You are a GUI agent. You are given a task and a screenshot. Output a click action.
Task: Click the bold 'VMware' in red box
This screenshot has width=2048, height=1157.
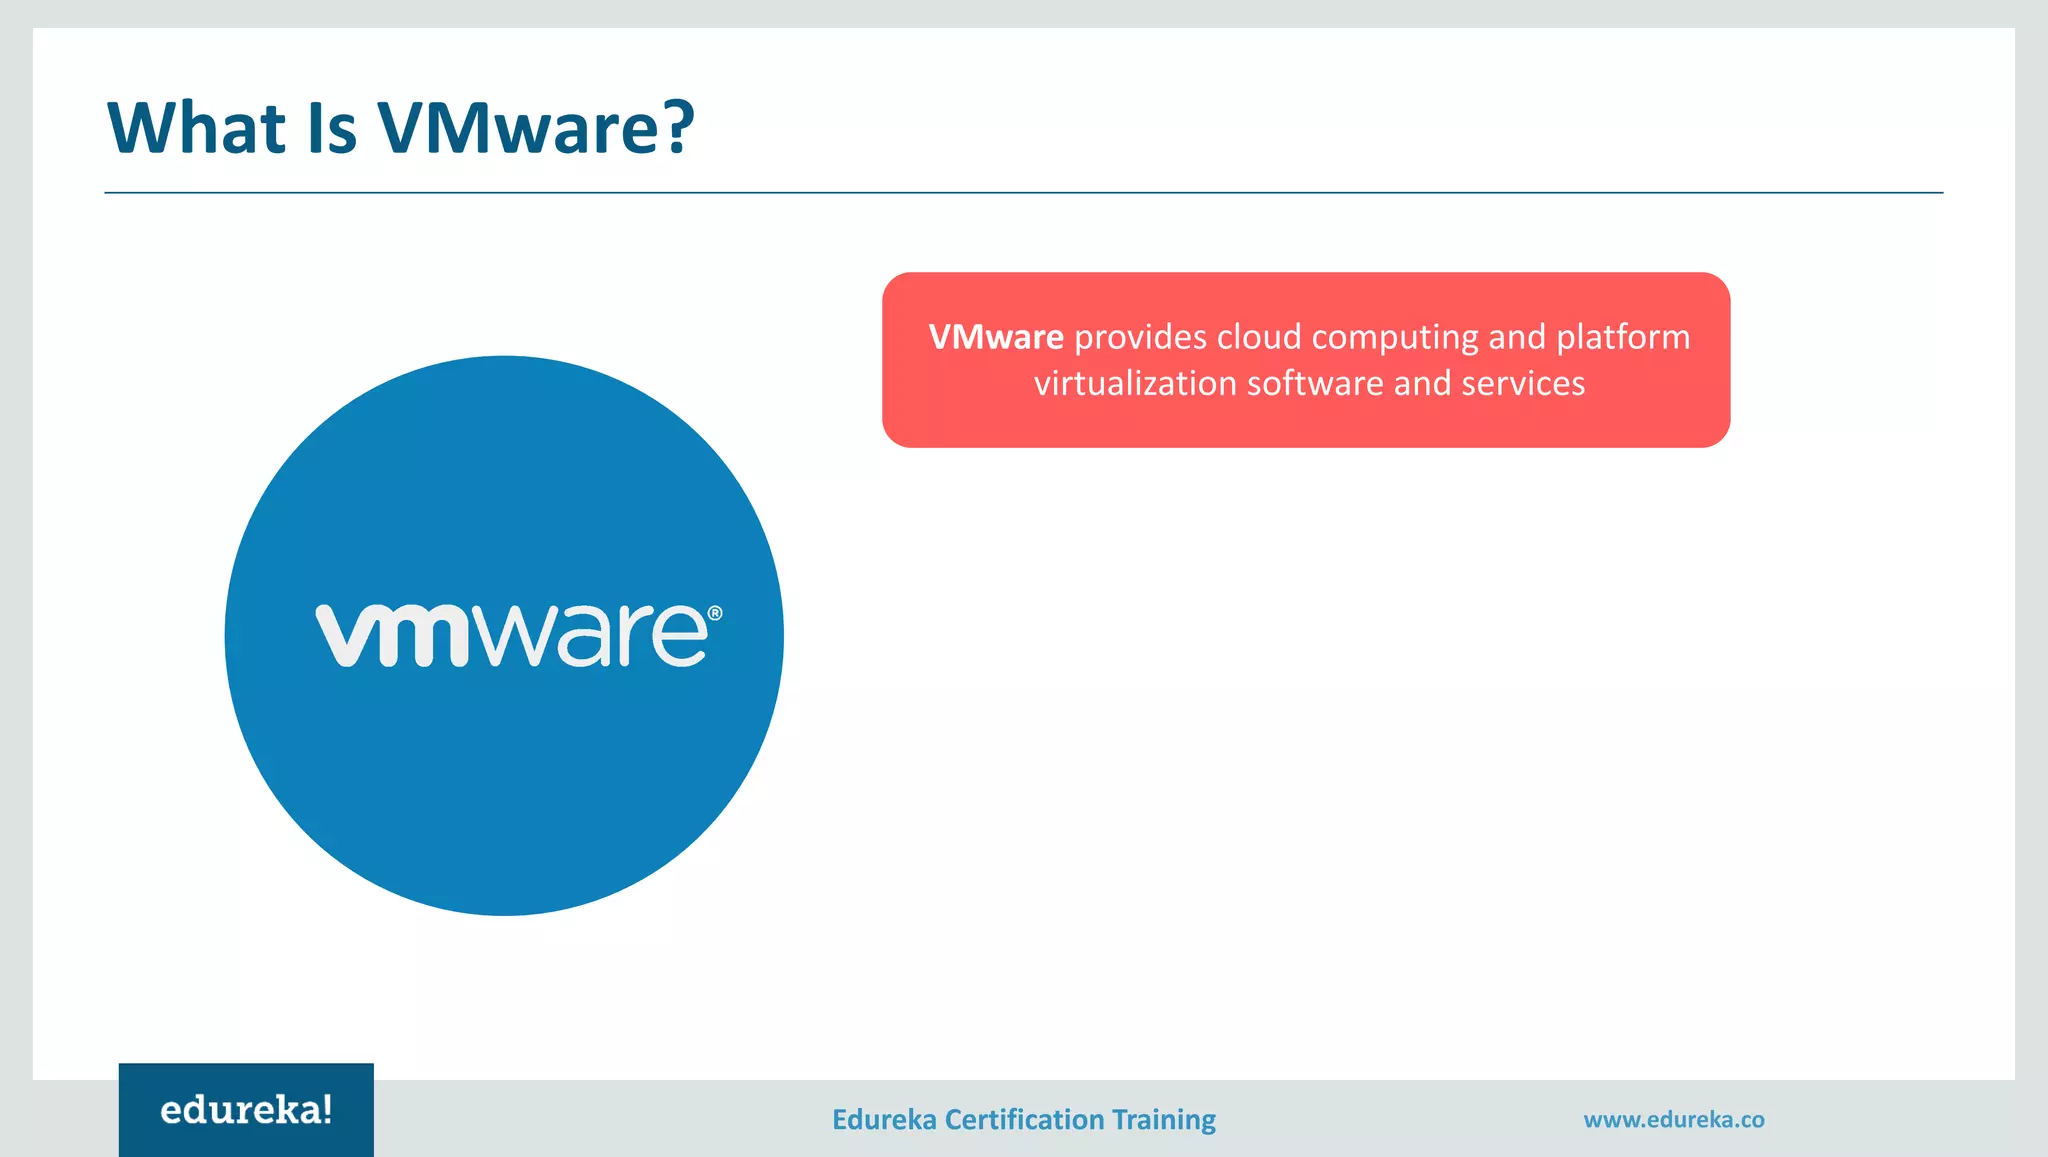[x=996, y=337]
